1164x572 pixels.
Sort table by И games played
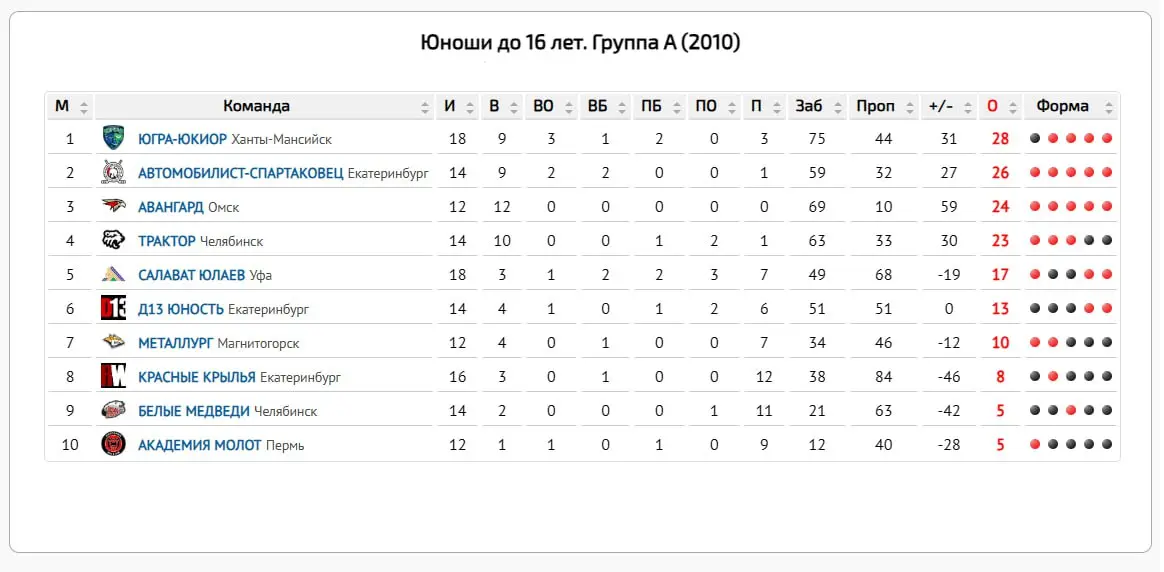coord(450,106)
